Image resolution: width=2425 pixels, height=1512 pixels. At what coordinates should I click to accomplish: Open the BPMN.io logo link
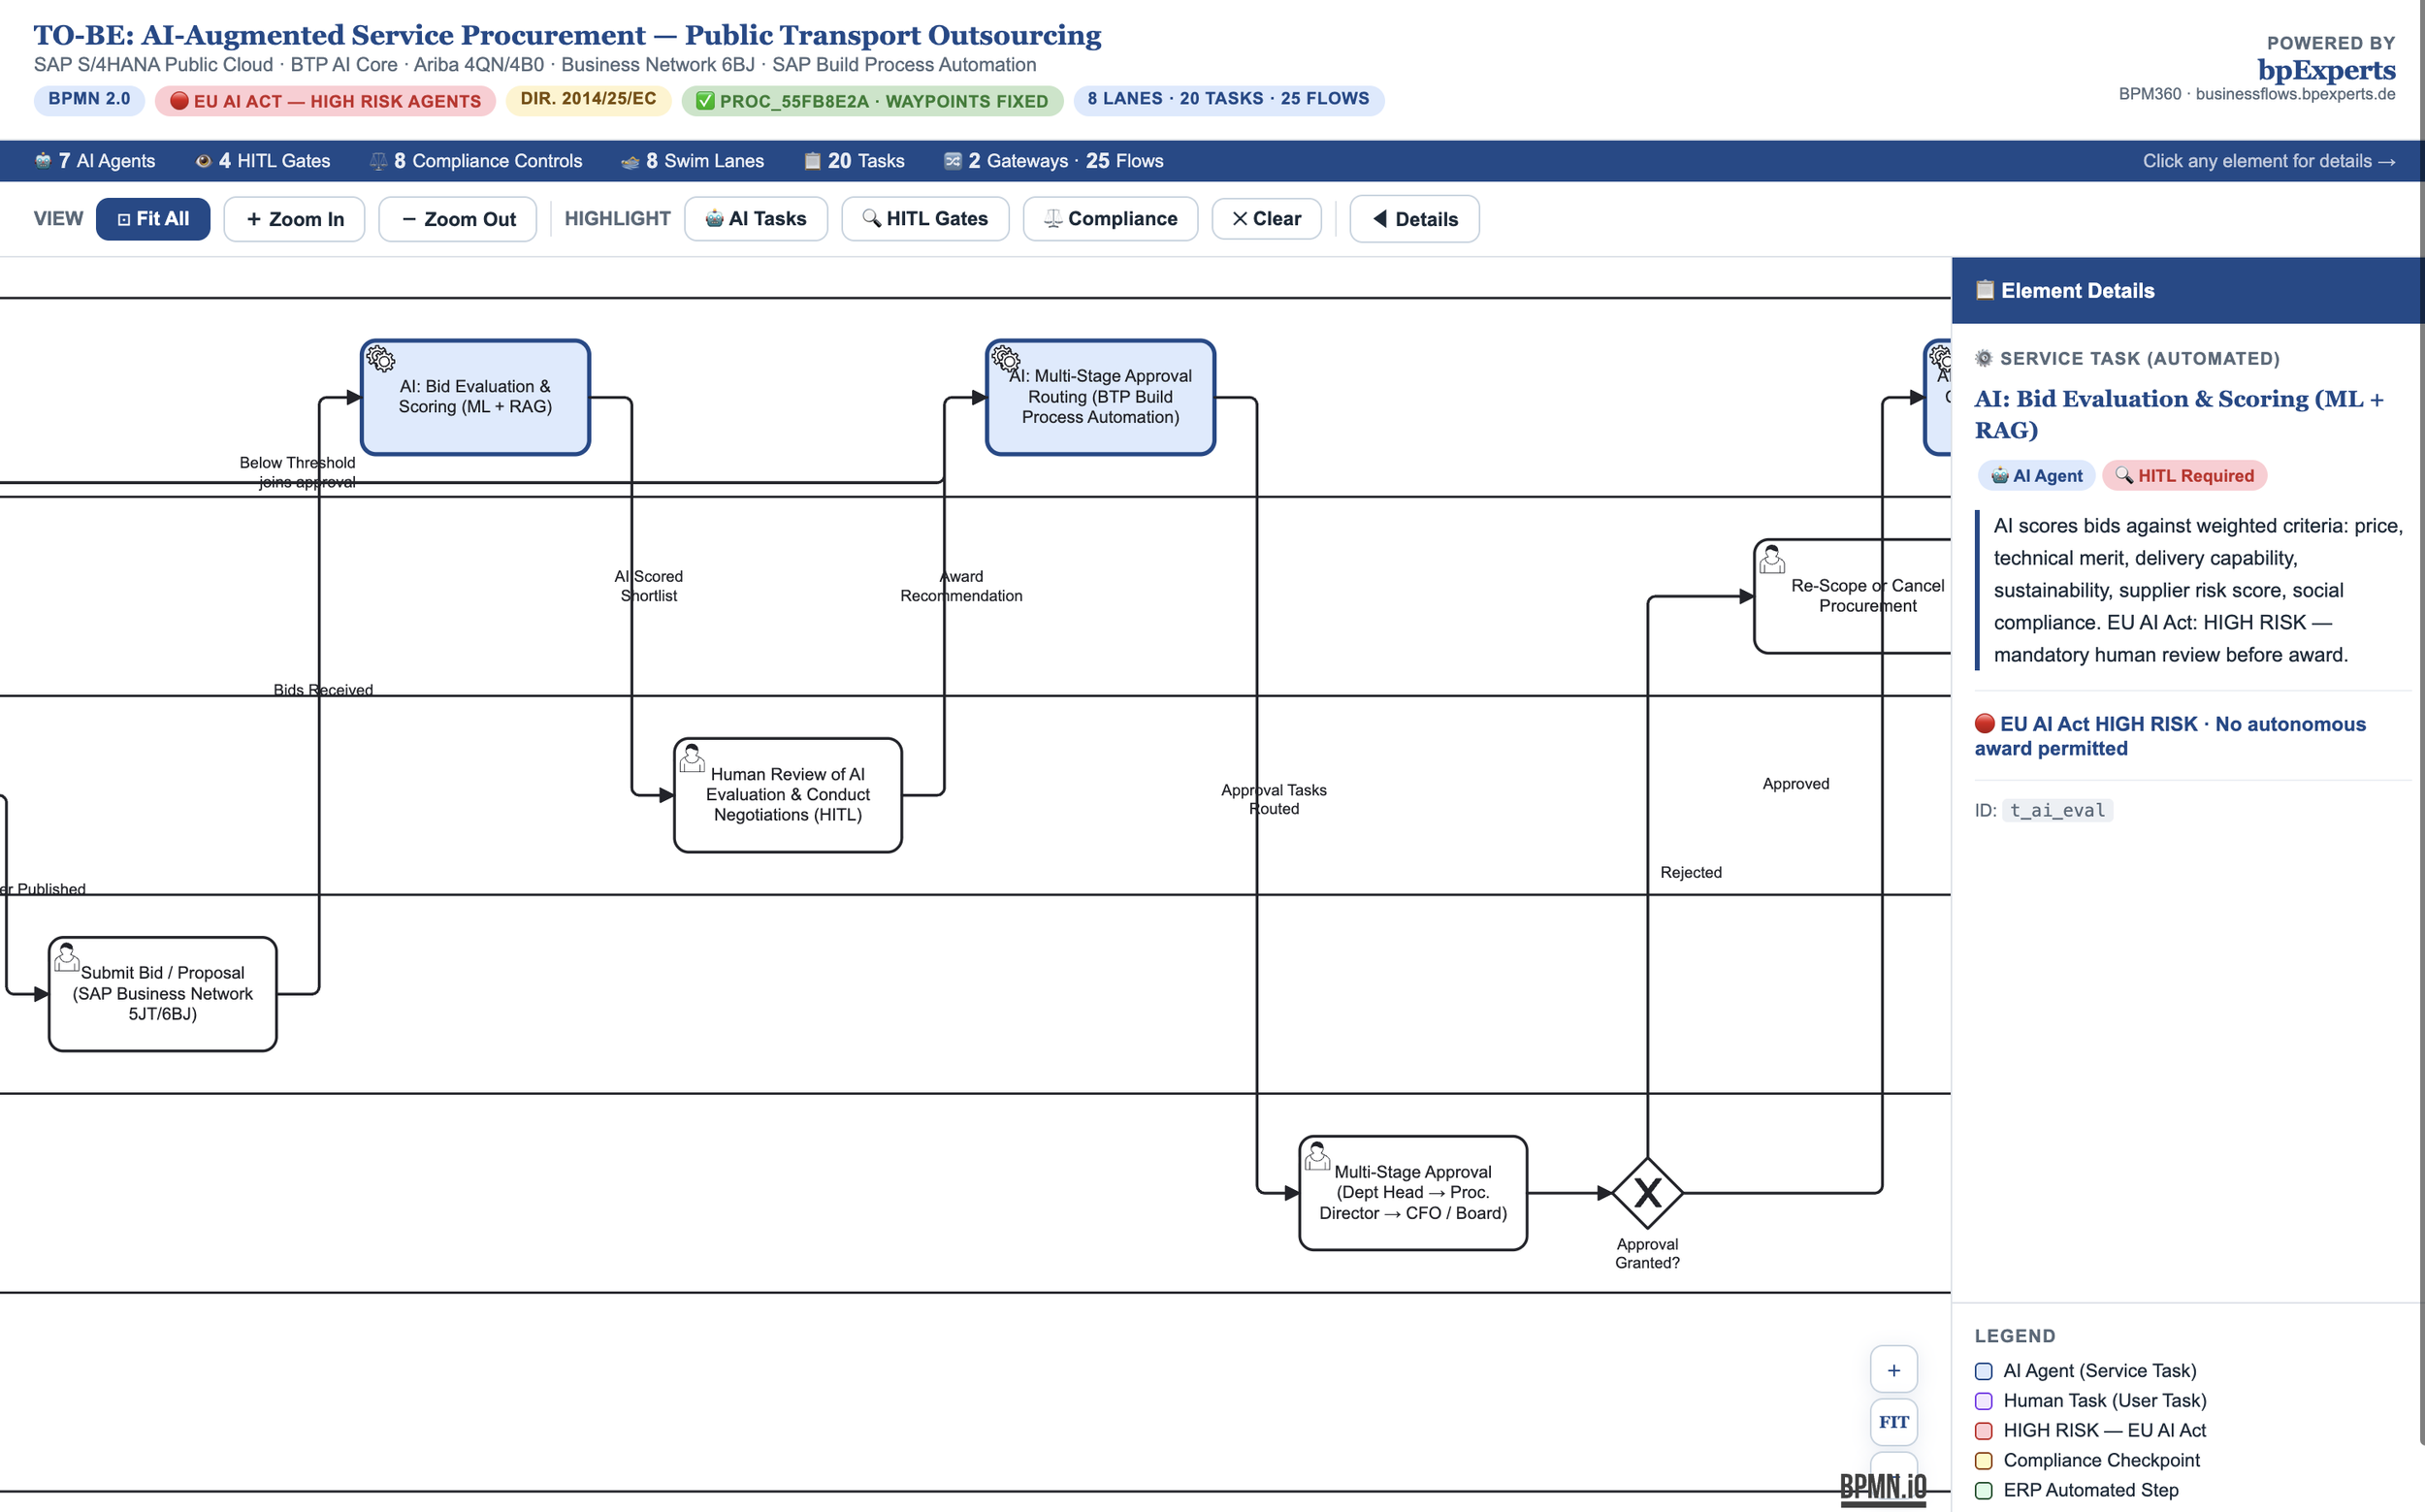1883,1486
